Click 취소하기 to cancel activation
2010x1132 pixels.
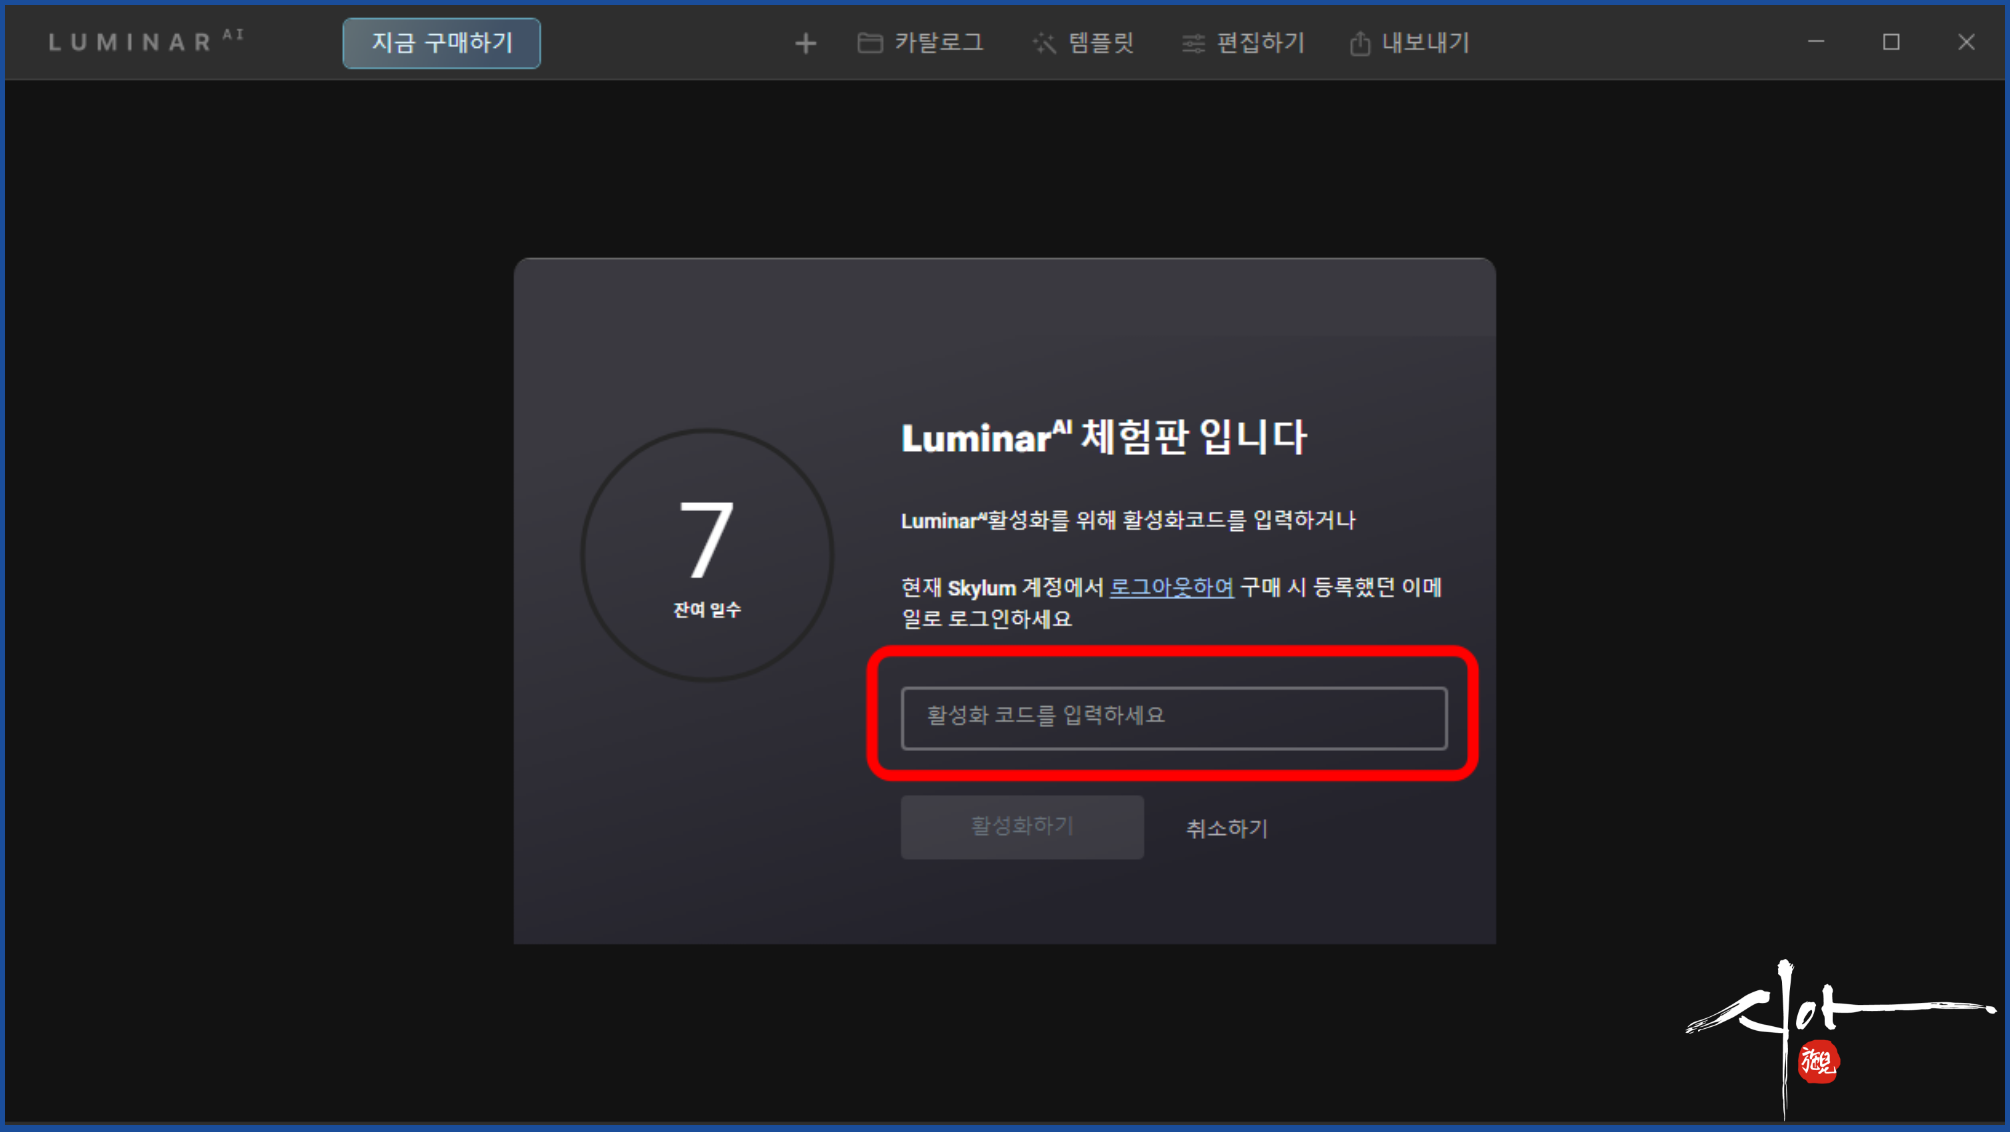pyautogui.click(x=1227, y=828)
